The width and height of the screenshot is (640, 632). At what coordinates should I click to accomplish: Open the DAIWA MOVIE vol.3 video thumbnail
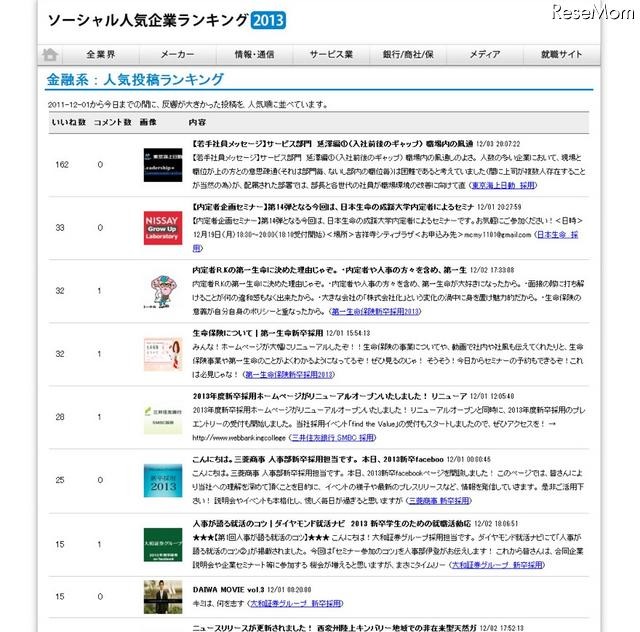click(x=163, y=597)
